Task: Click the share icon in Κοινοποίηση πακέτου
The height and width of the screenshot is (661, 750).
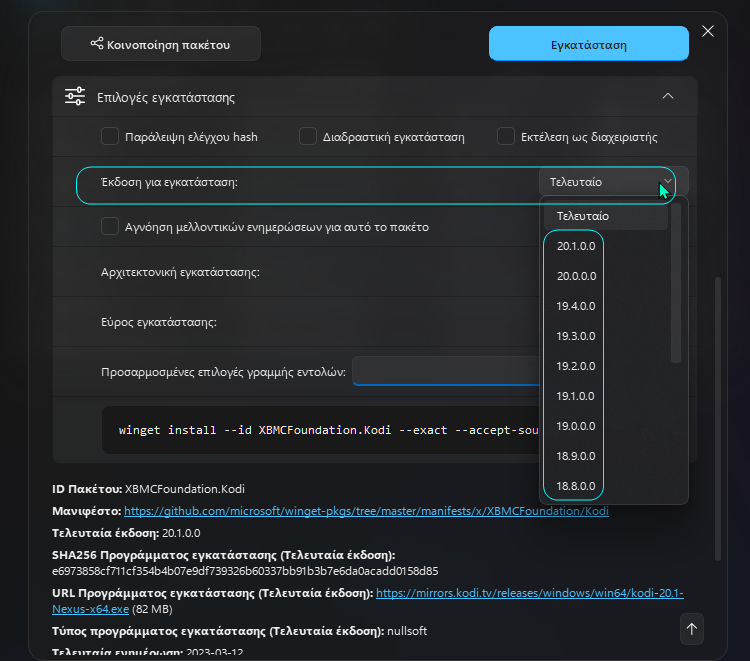Action: [x=97, y=44]
